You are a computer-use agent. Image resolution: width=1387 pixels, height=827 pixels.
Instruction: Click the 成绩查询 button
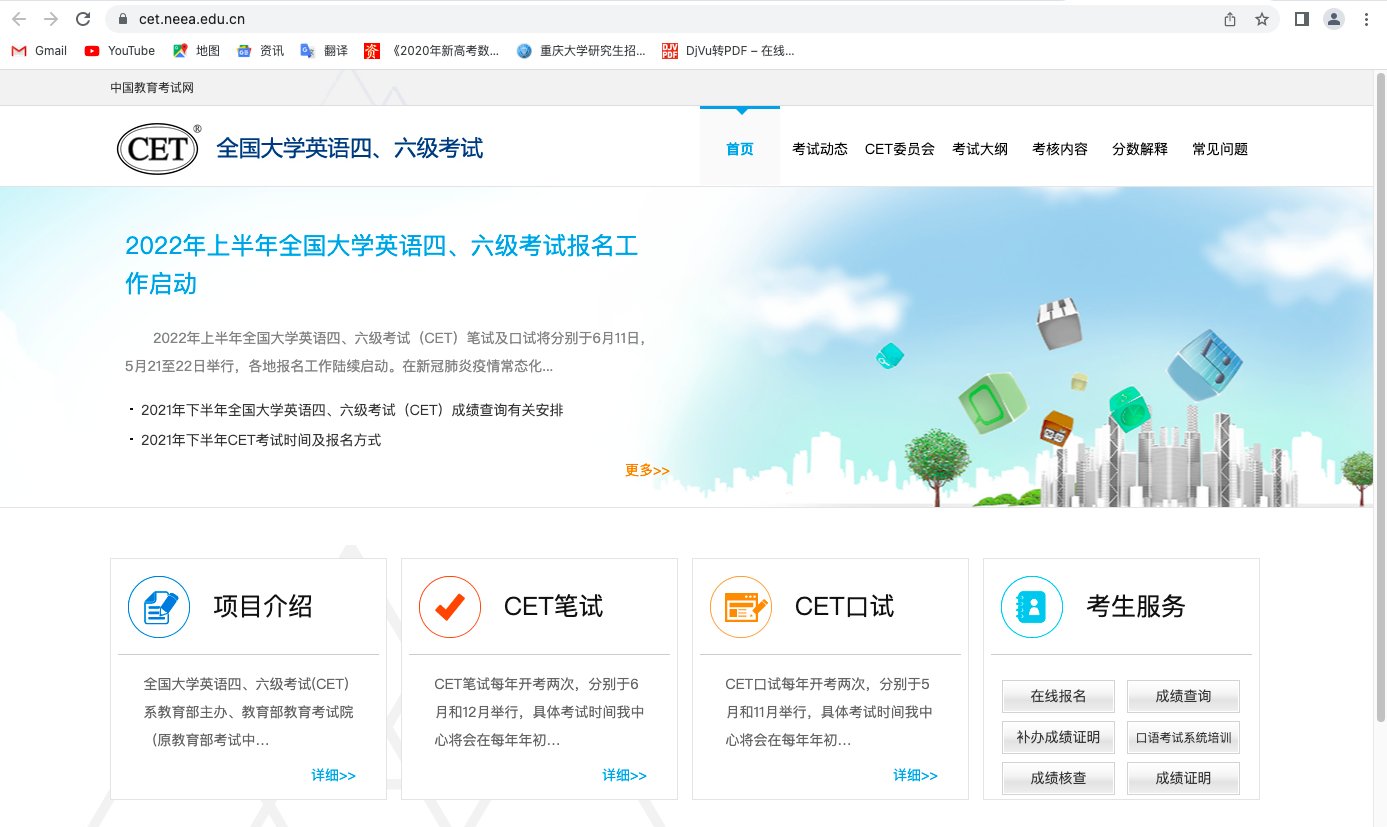[x=1183, y=696]
